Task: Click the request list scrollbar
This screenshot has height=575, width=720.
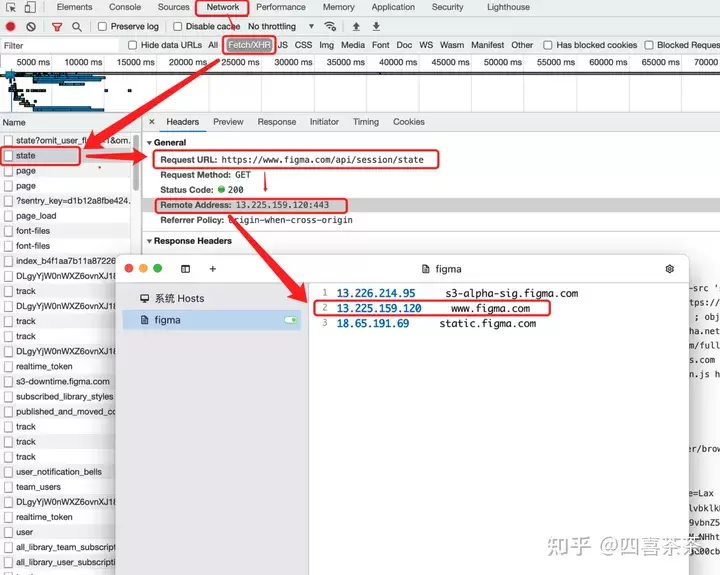Action: pos(136,163)
